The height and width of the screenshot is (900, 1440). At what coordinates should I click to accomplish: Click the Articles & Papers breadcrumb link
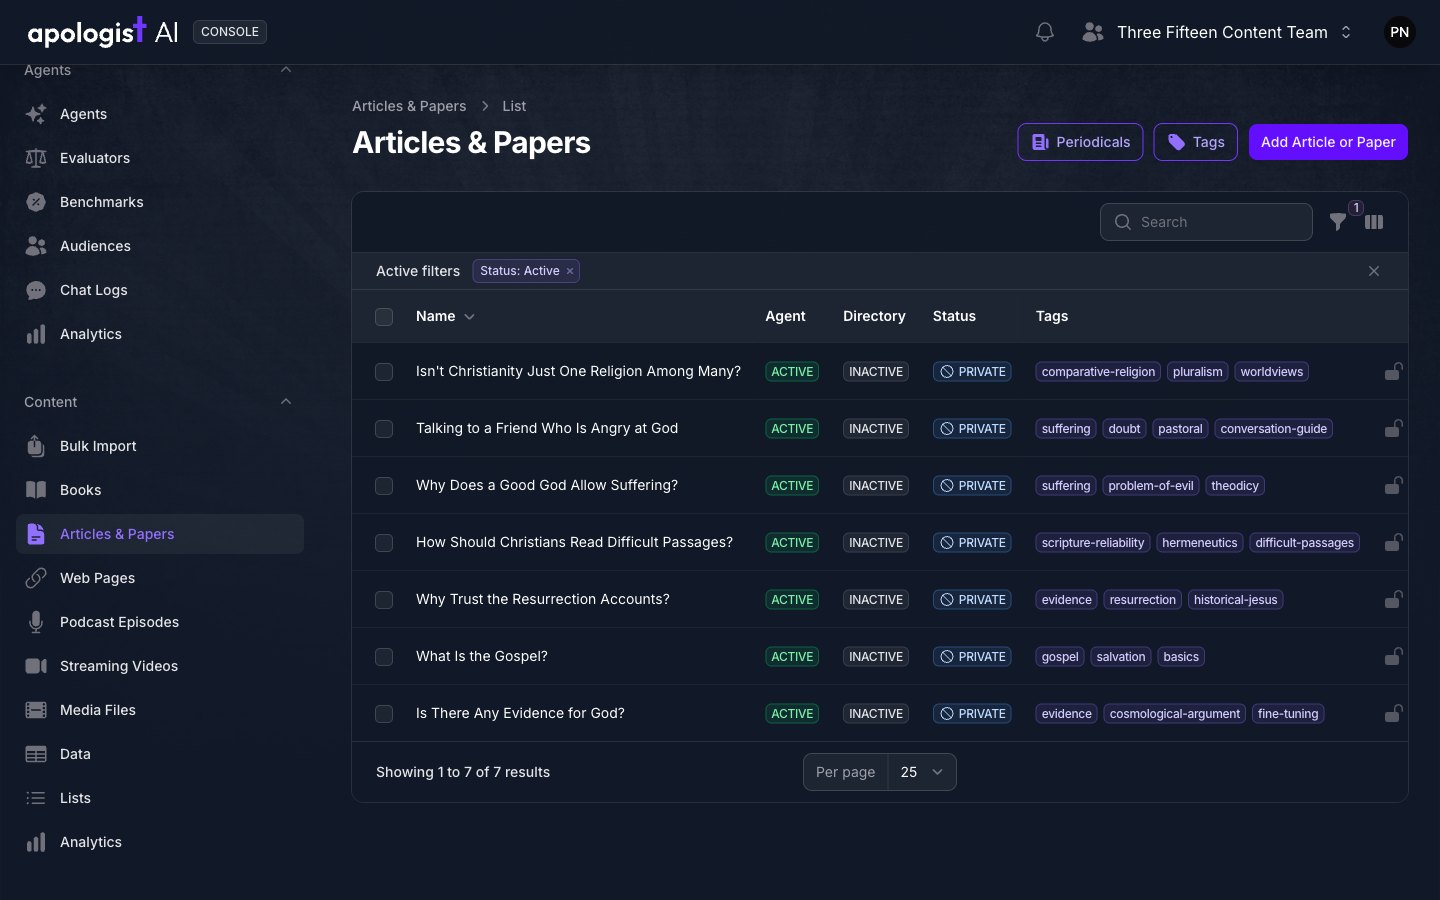(409, 106)
